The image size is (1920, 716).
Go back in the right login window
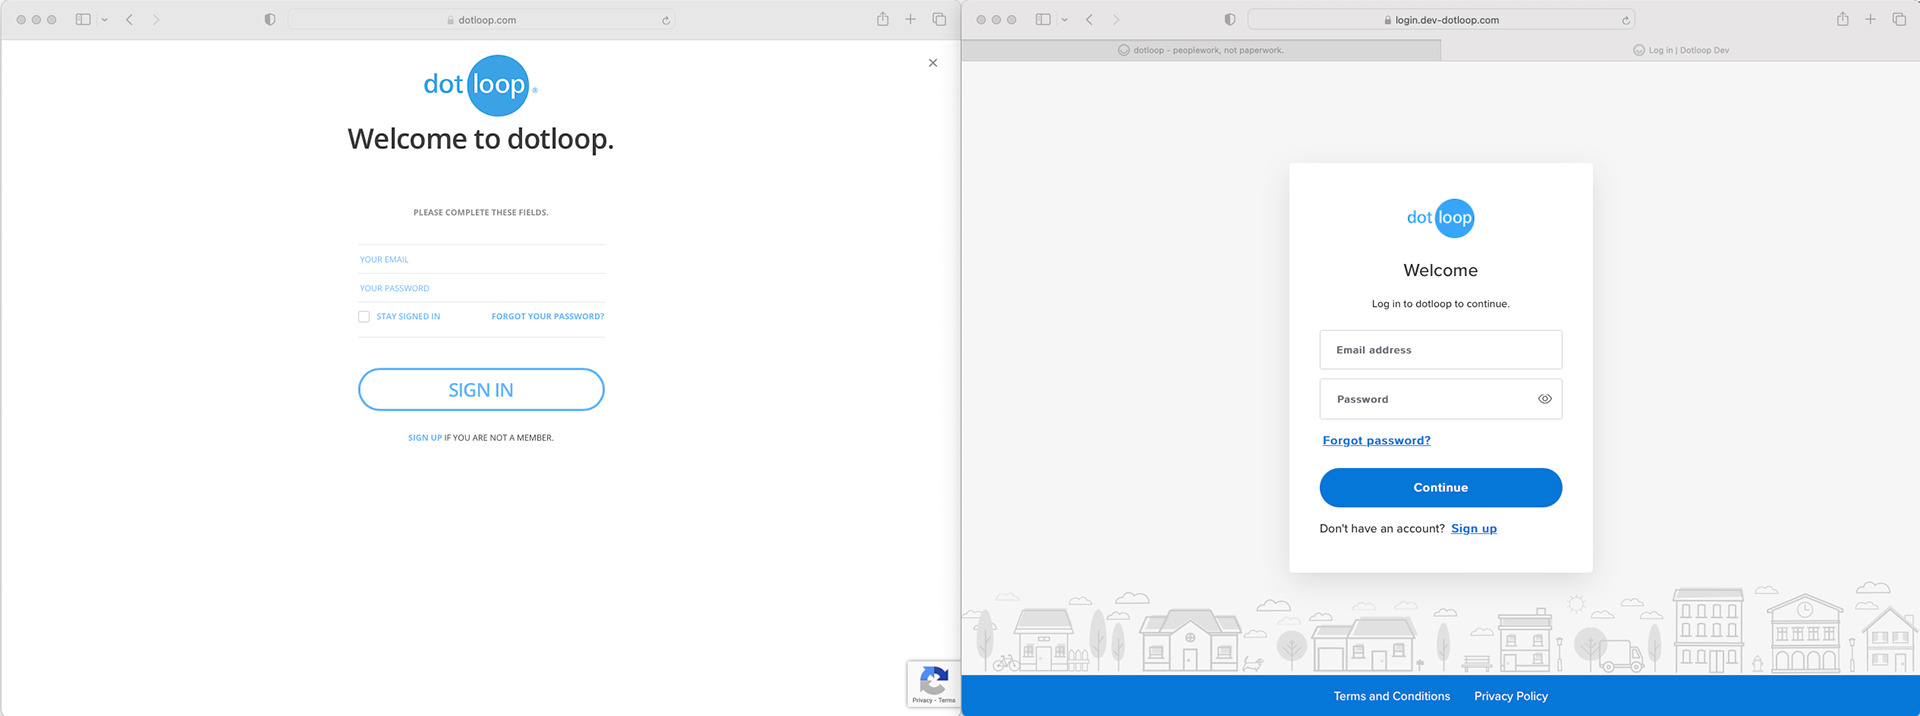click(x=1089, y=19)
